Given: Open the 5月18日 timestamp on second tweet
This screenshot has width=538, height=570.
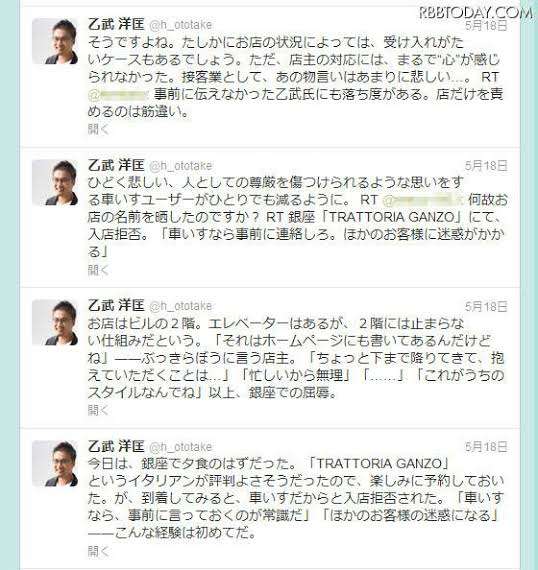Looking at the screenshot, I should (x=486, y=166).
